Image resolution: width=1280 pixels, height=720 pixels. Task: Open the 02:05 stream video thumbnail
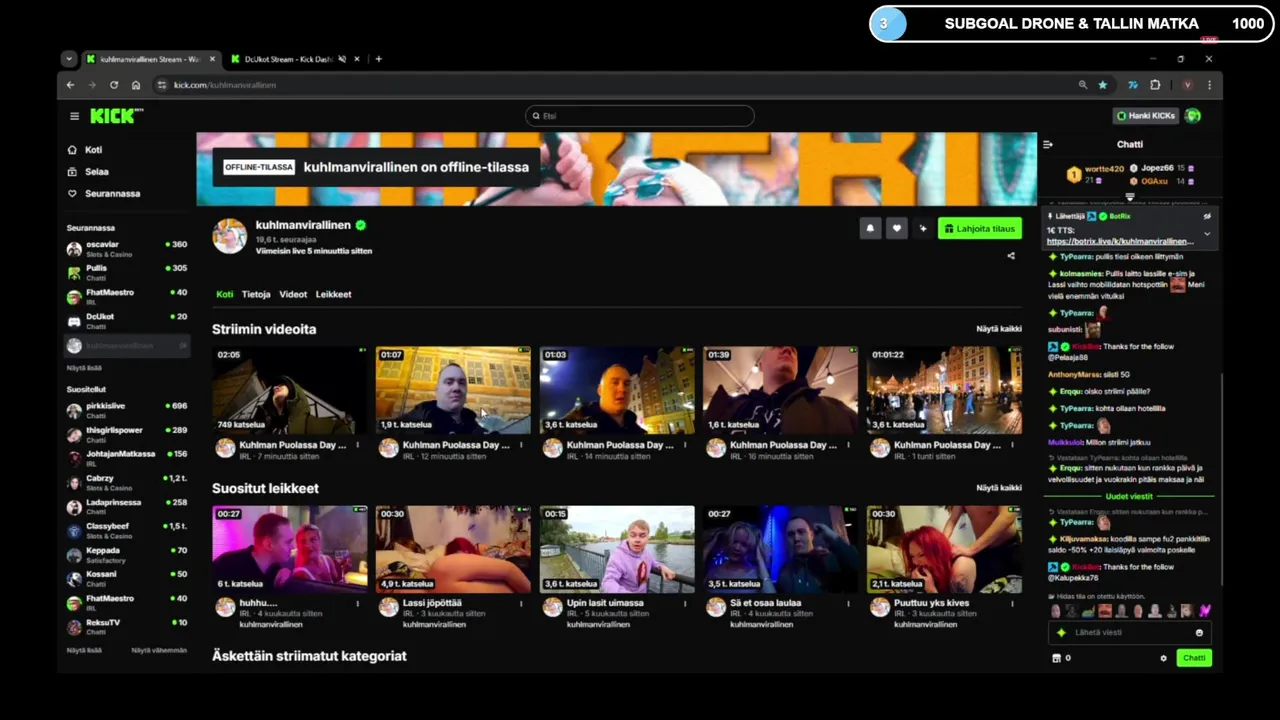pos(290,390)
